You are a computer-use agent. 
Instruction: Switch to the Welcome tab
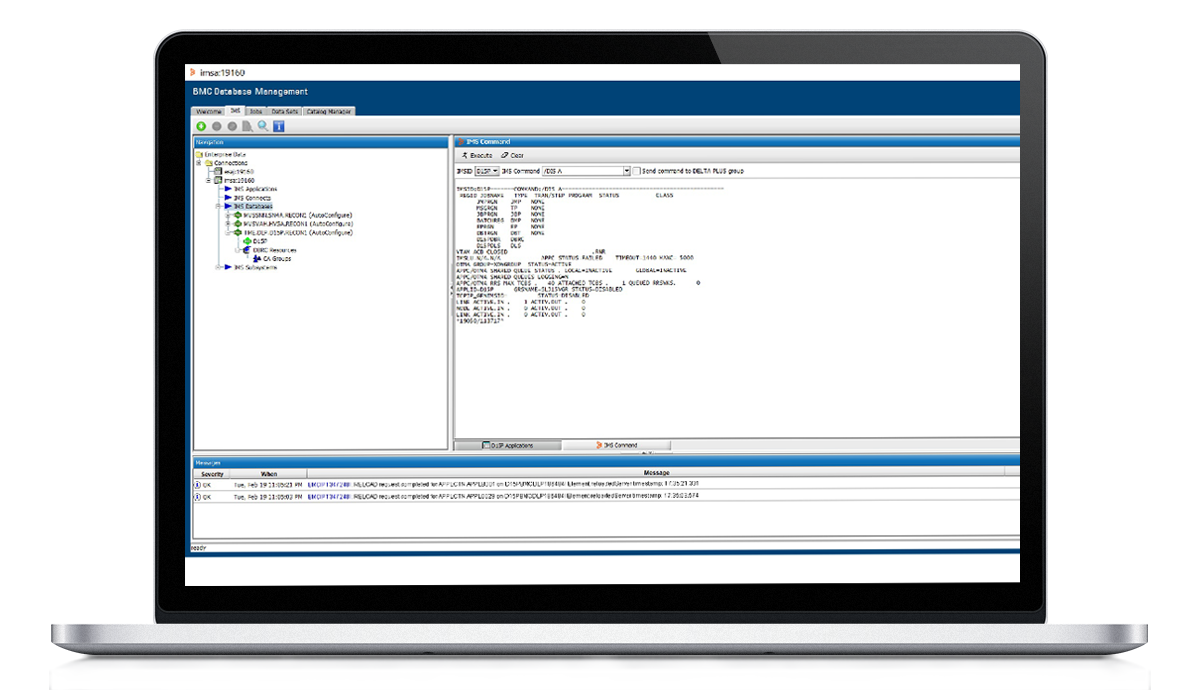pyautogui.click(x=208, y=111)
